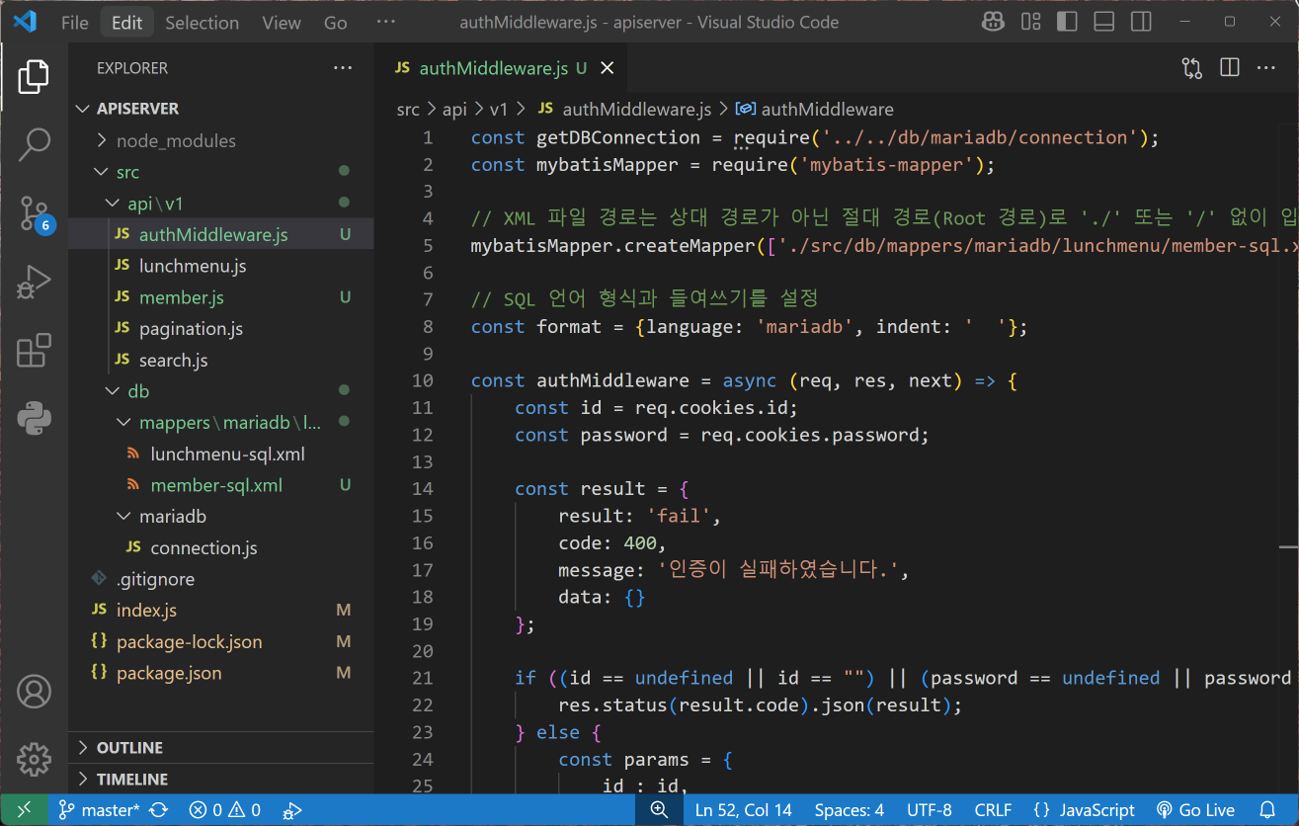
Task: Open search.js in explorer
Action: [222, 360]
